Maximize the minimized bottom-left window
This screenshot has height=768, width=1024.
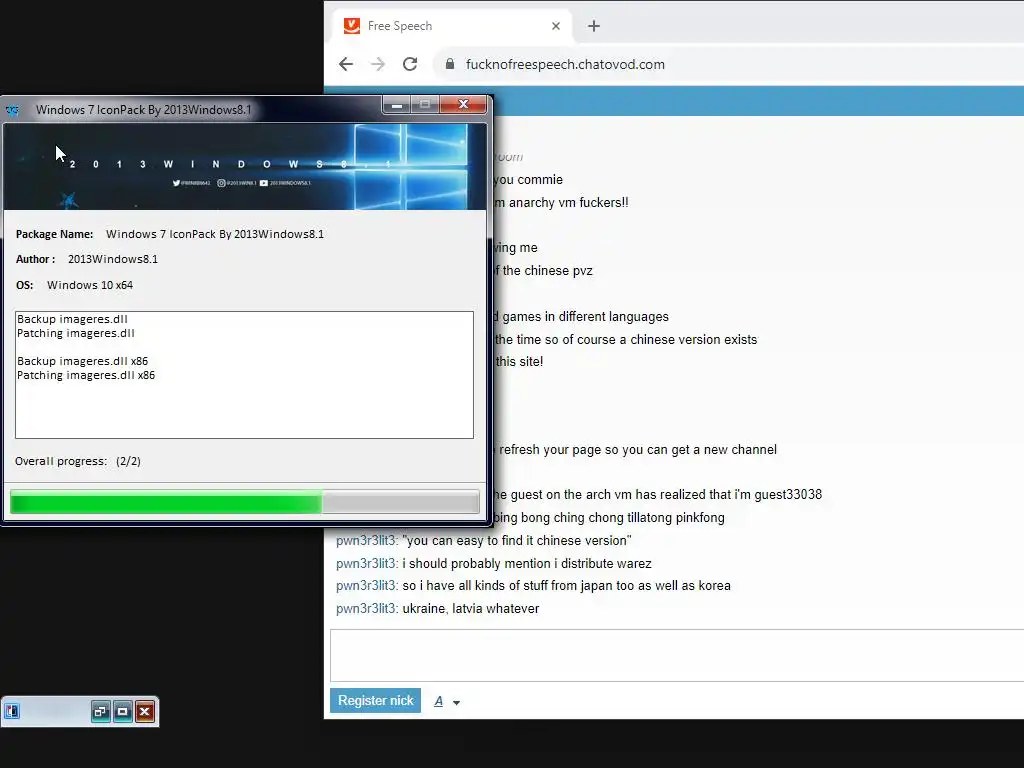point(122,711)
